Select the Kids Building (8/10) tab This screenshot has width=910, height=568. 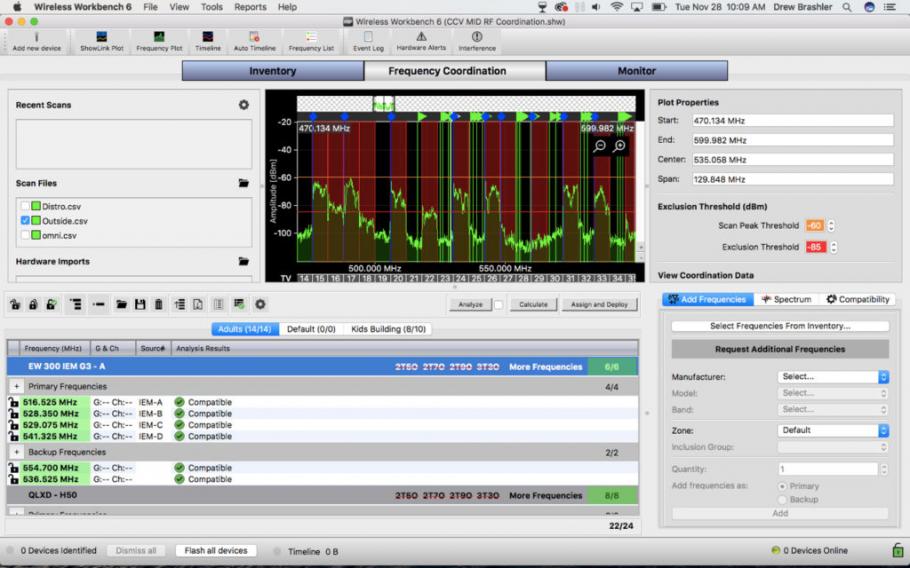pyautogui.click(x=388, y=329)
